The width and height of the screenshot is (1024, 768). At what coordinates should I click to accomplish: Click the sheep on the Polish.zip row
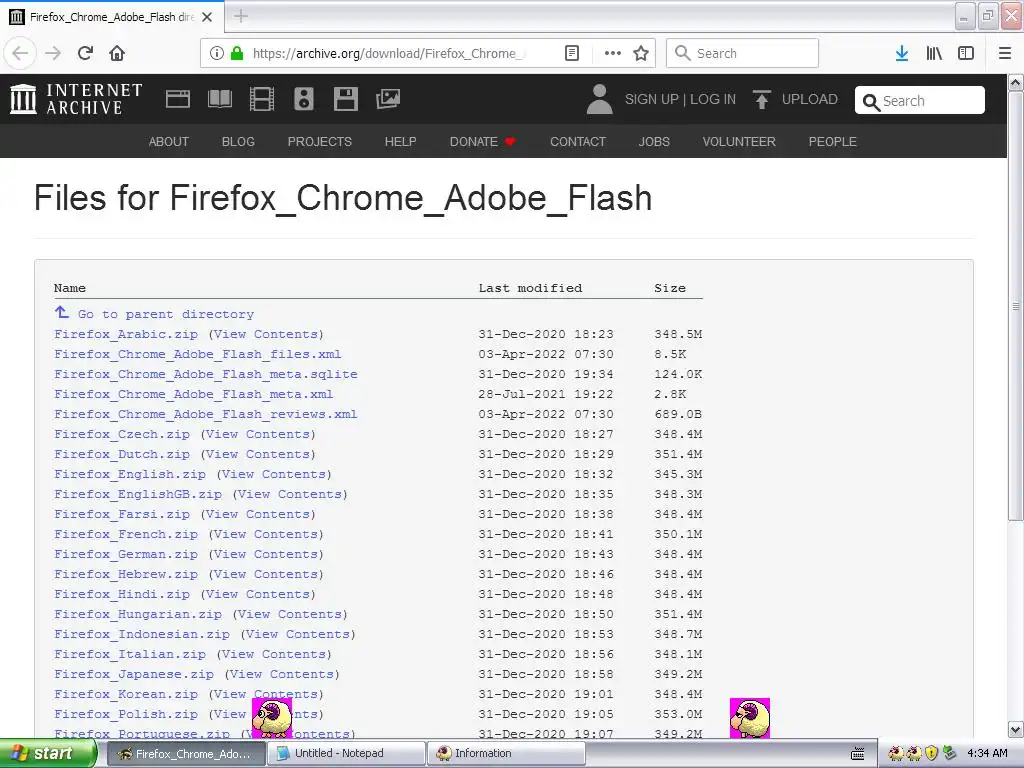click(x=272, y=718)
